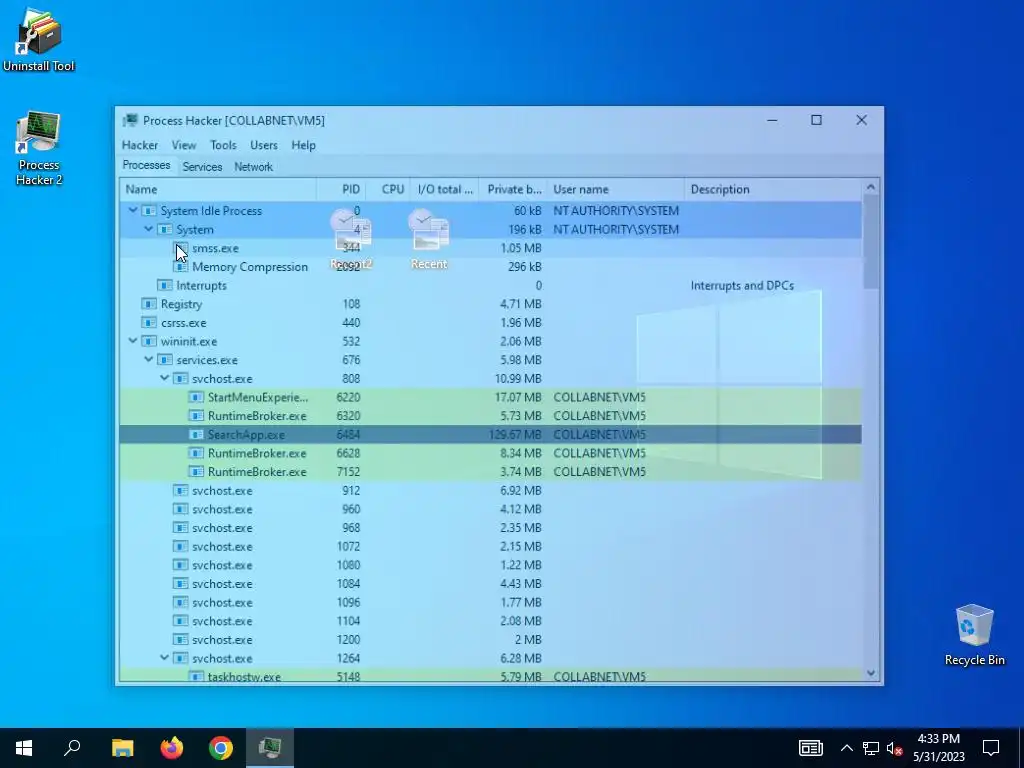Sort by Private bytes column header

(x=513, y=189)
